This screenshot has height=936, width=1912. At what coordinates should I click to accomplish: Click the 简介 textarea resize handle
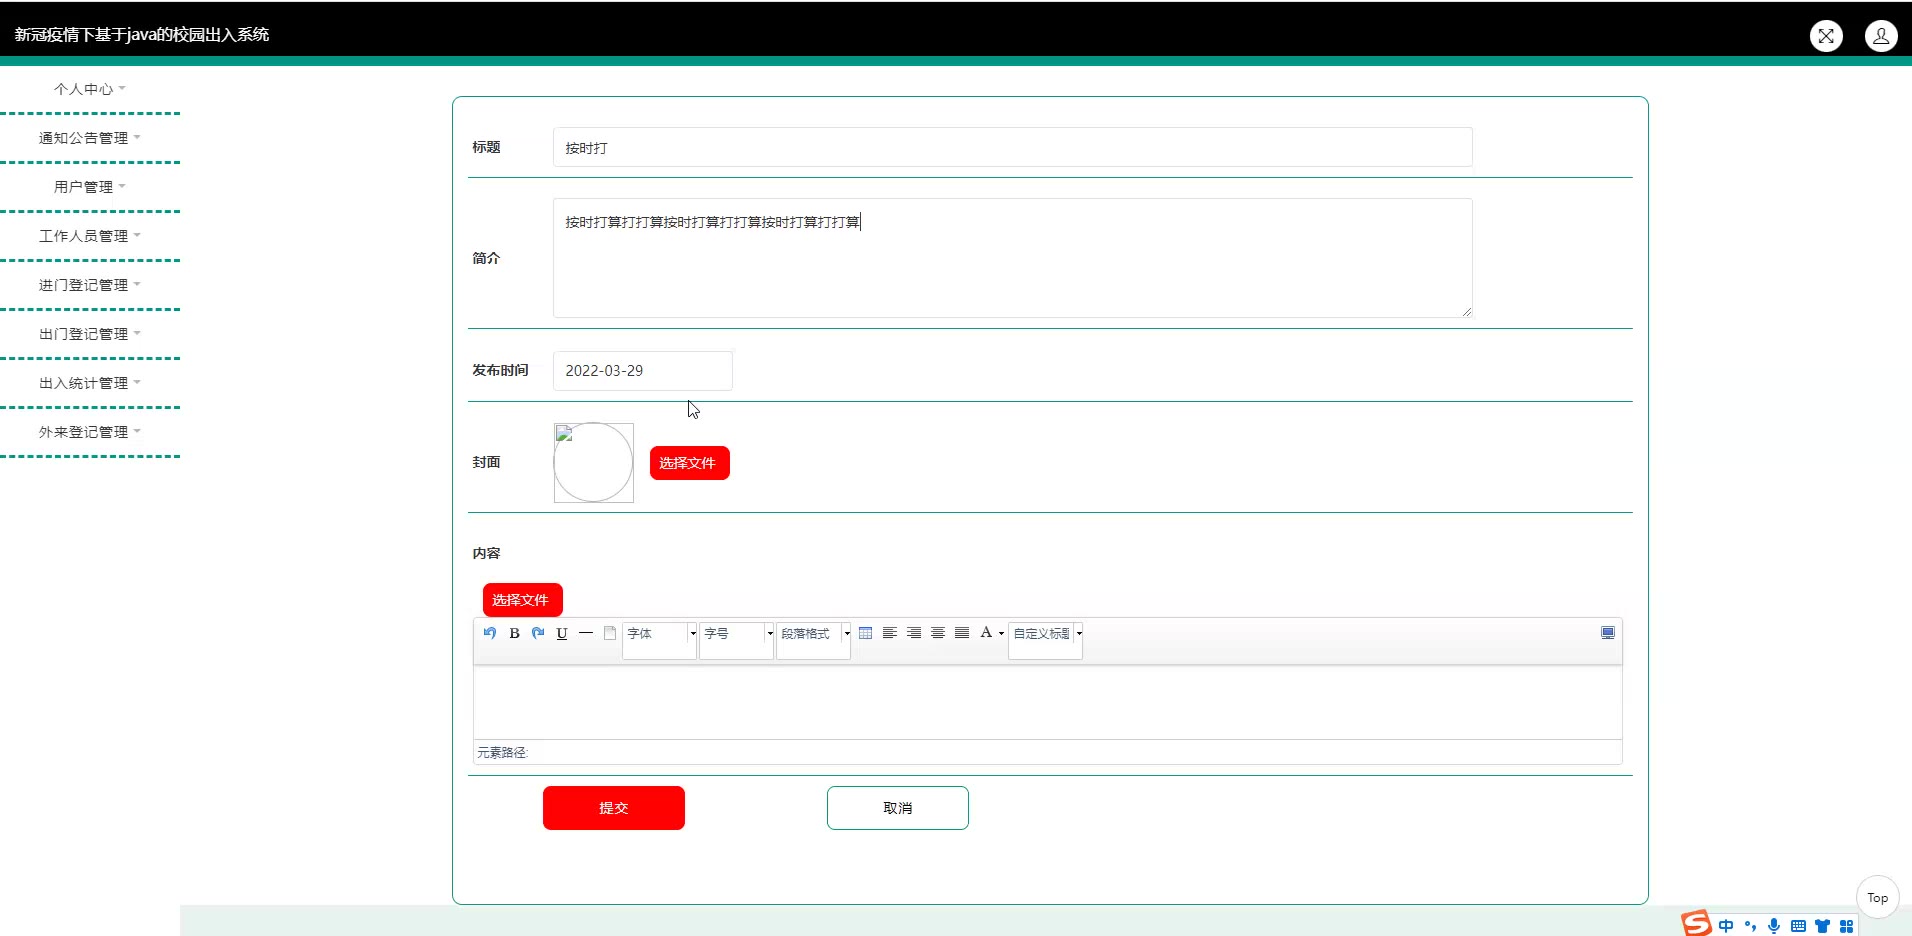[x=1466, y=312]
